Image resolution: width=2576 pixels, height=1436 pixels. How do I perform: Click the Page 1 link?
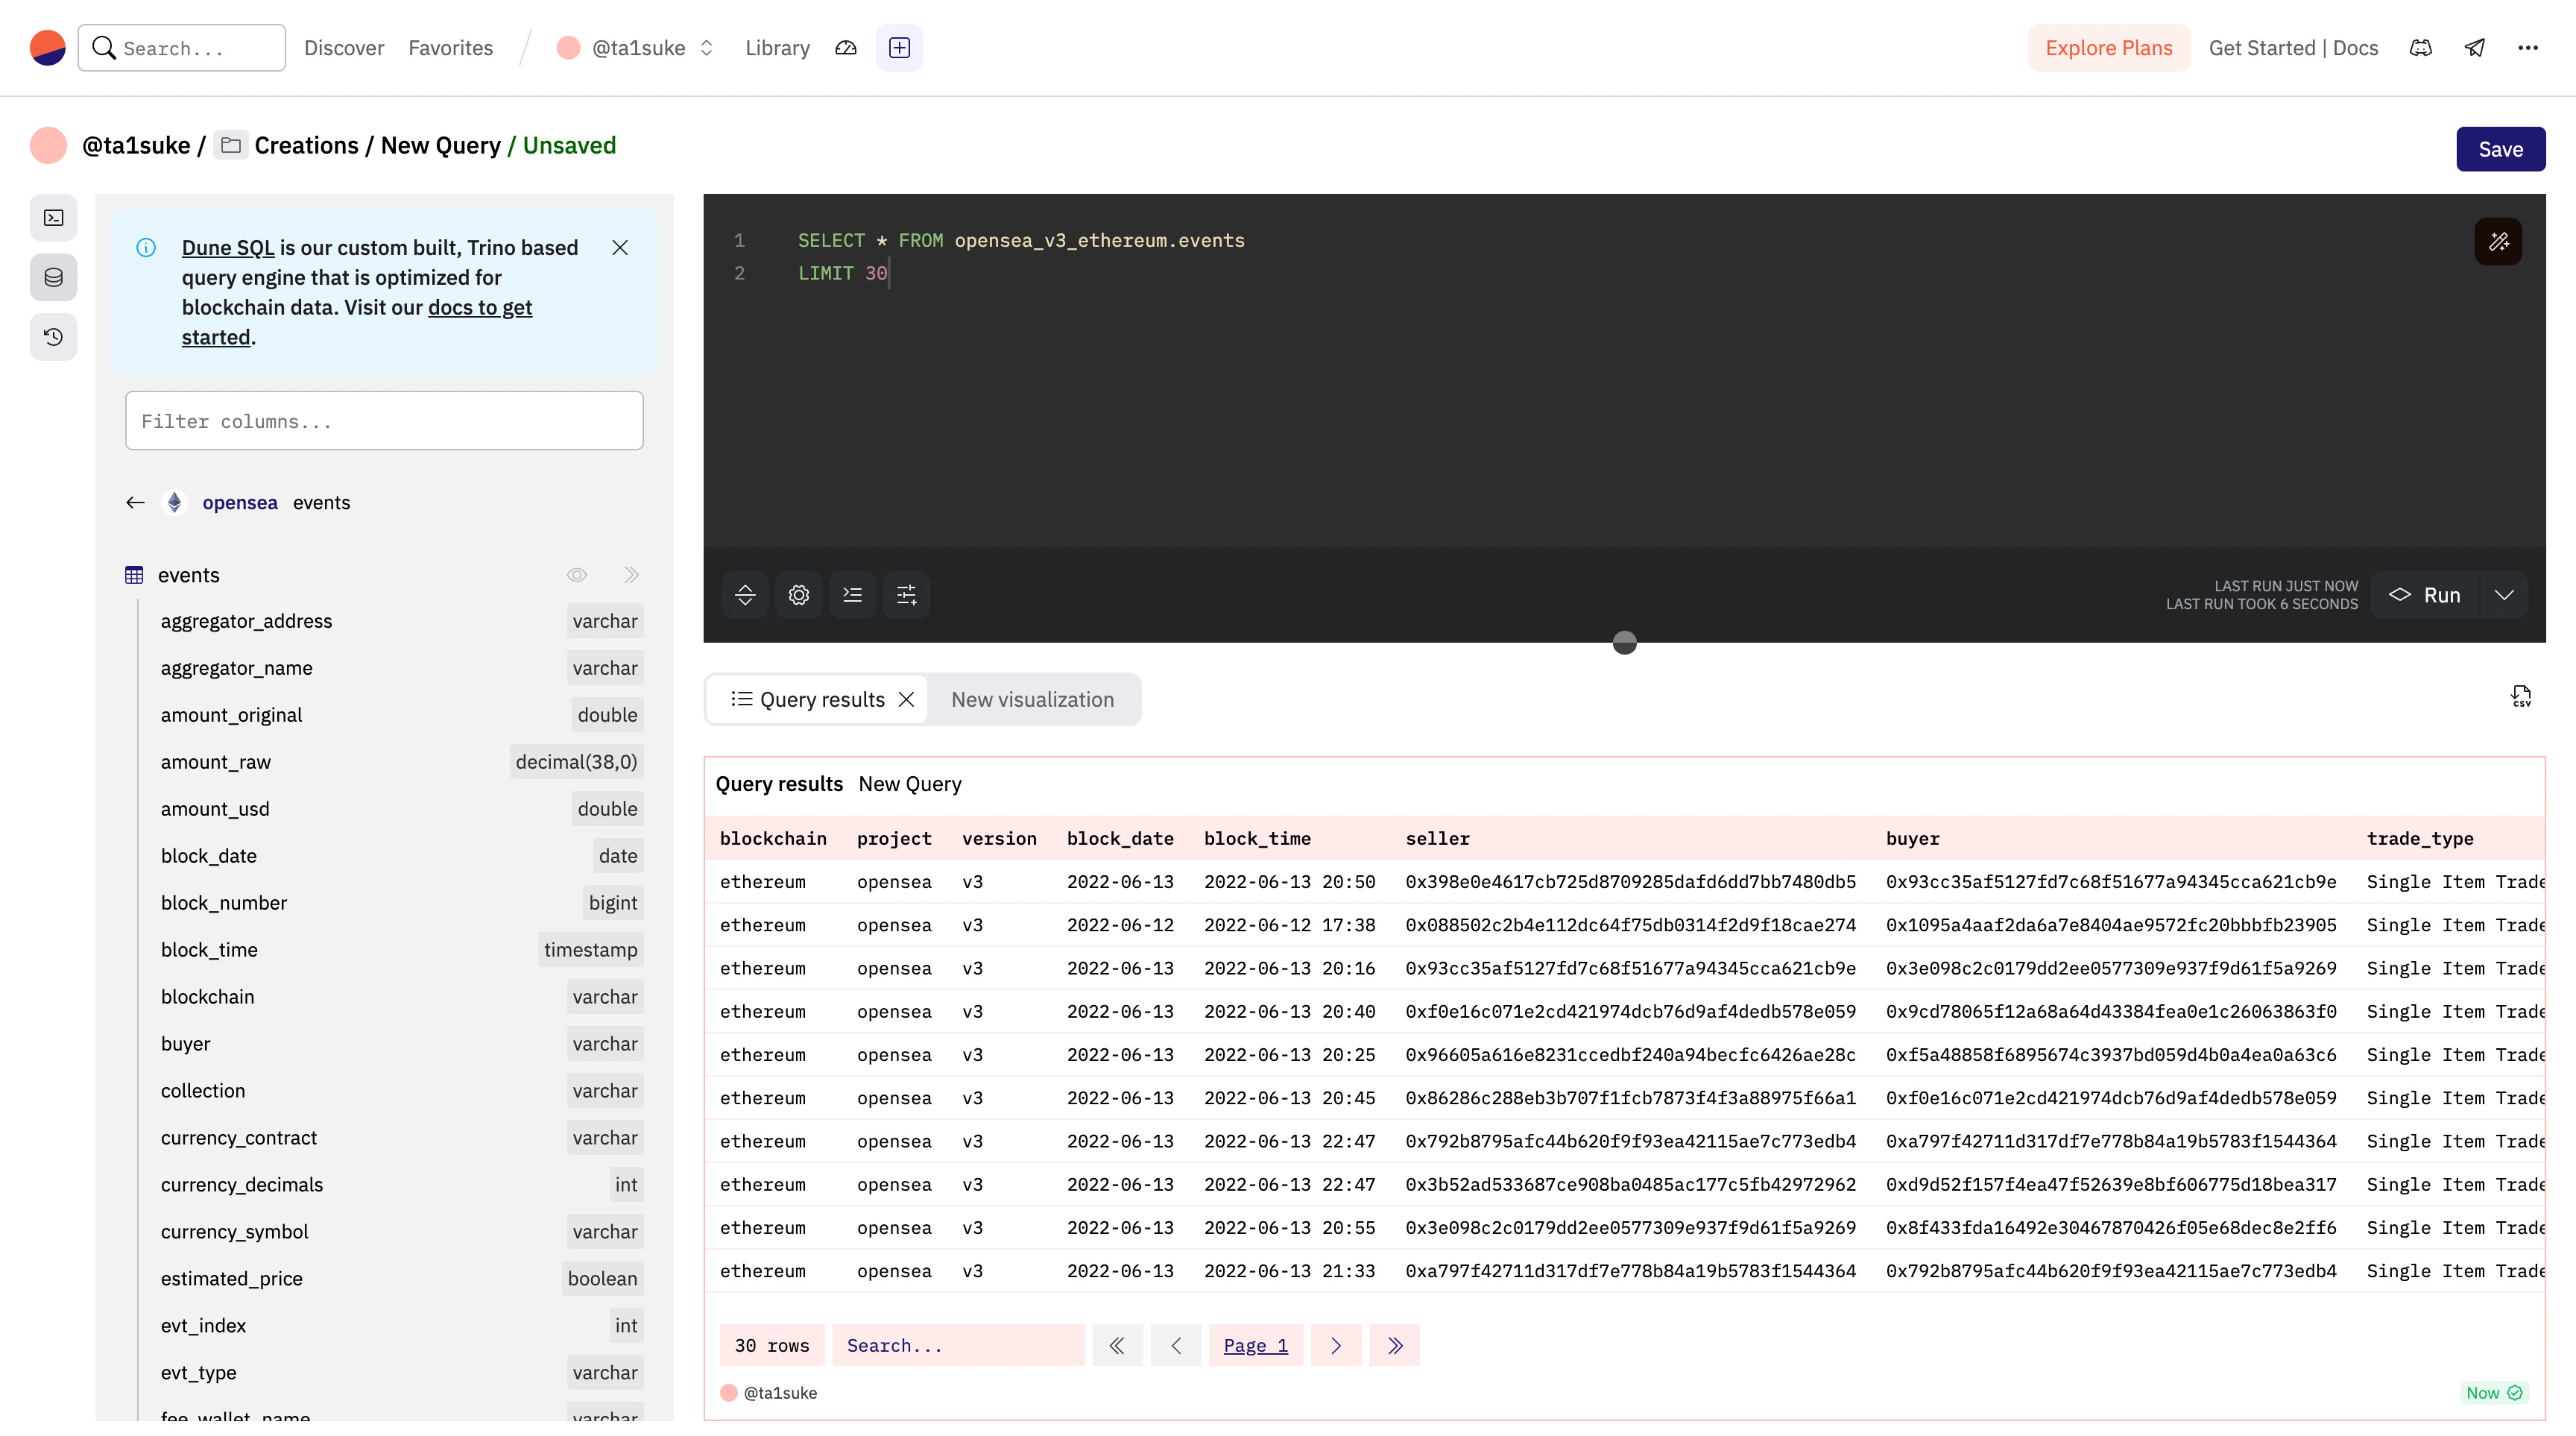(x=1255, y=1345)
